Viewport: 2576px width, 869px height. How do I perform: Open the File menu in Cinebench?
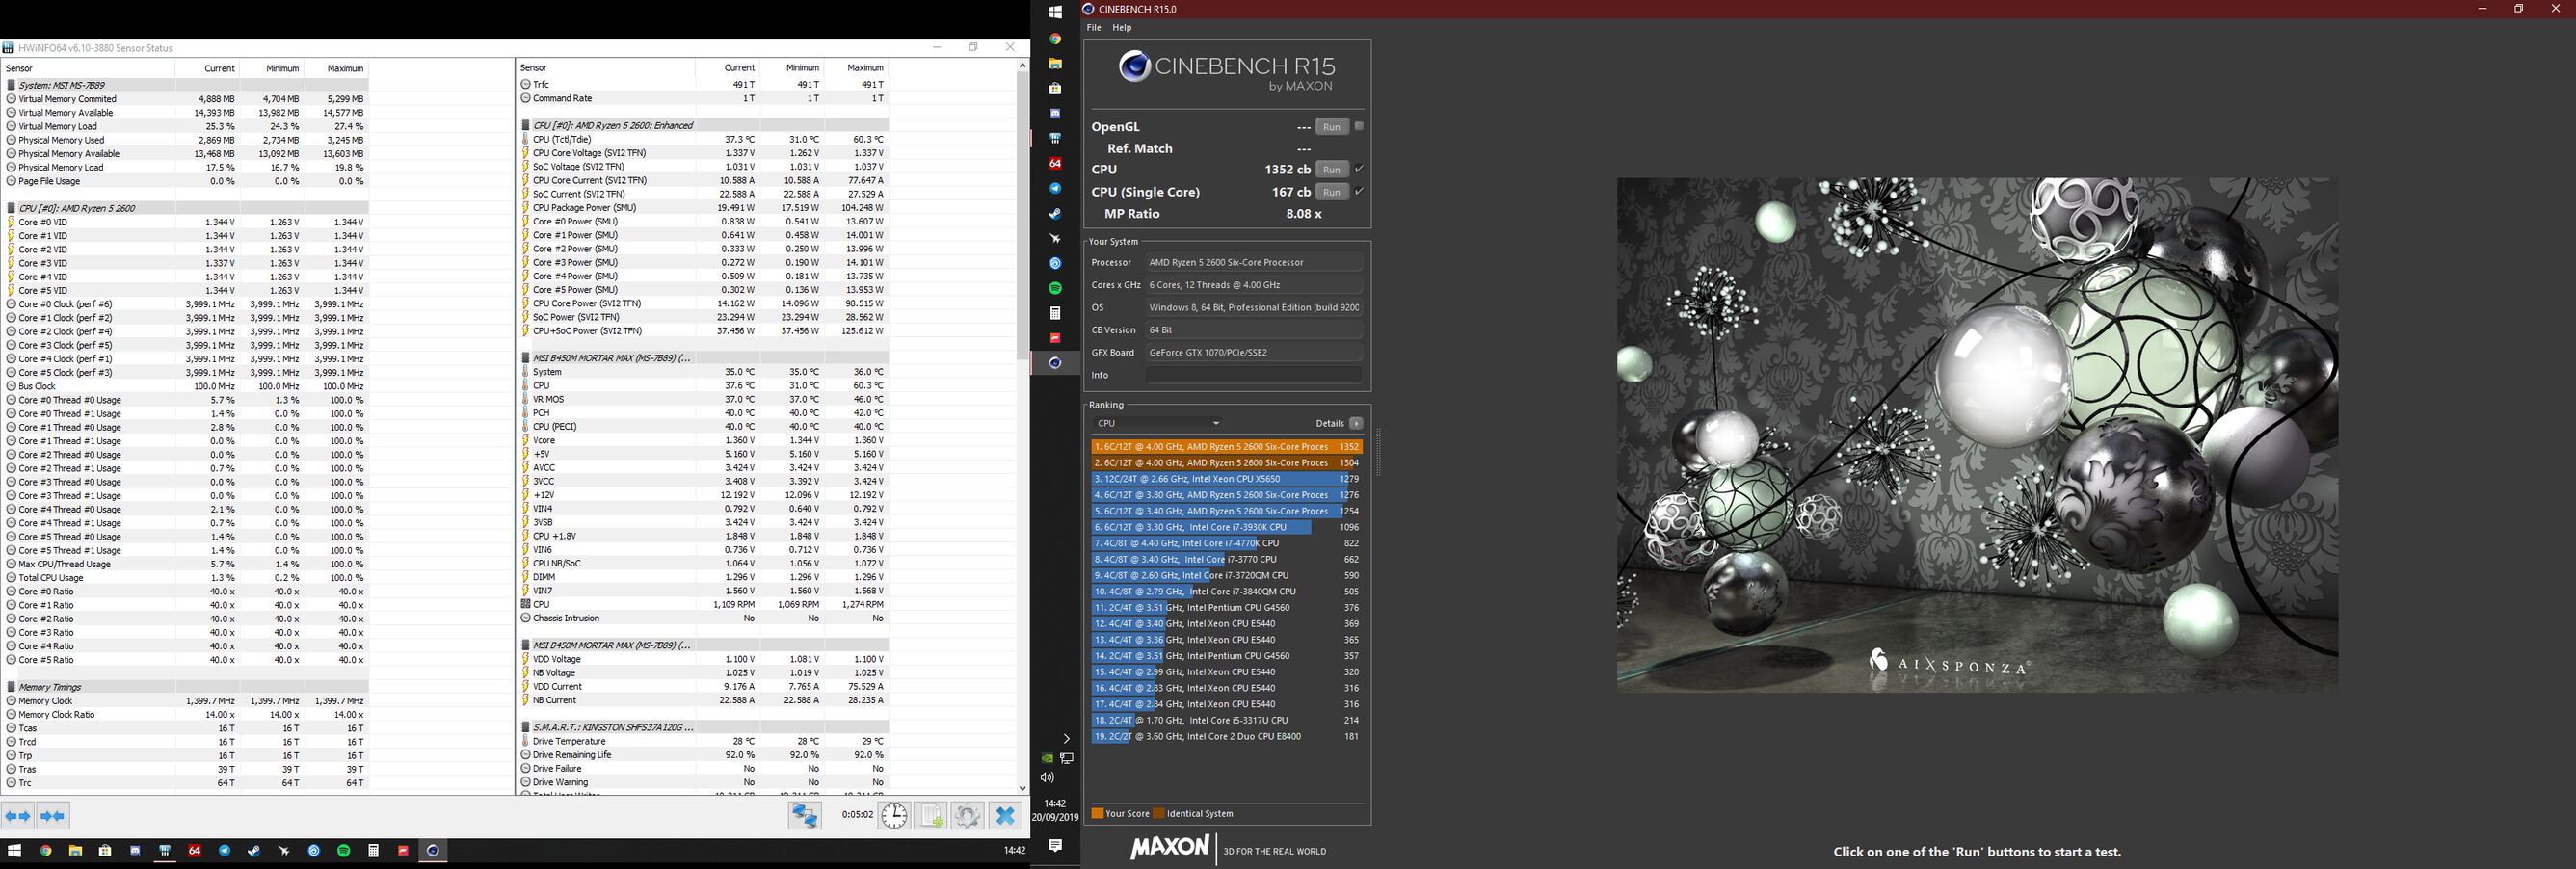coord(1094,28)
